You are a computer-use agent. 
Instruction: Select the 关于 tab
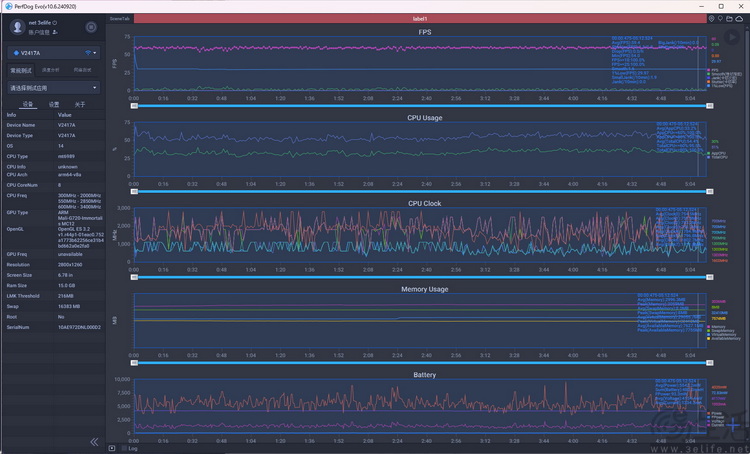click(80, 104)
